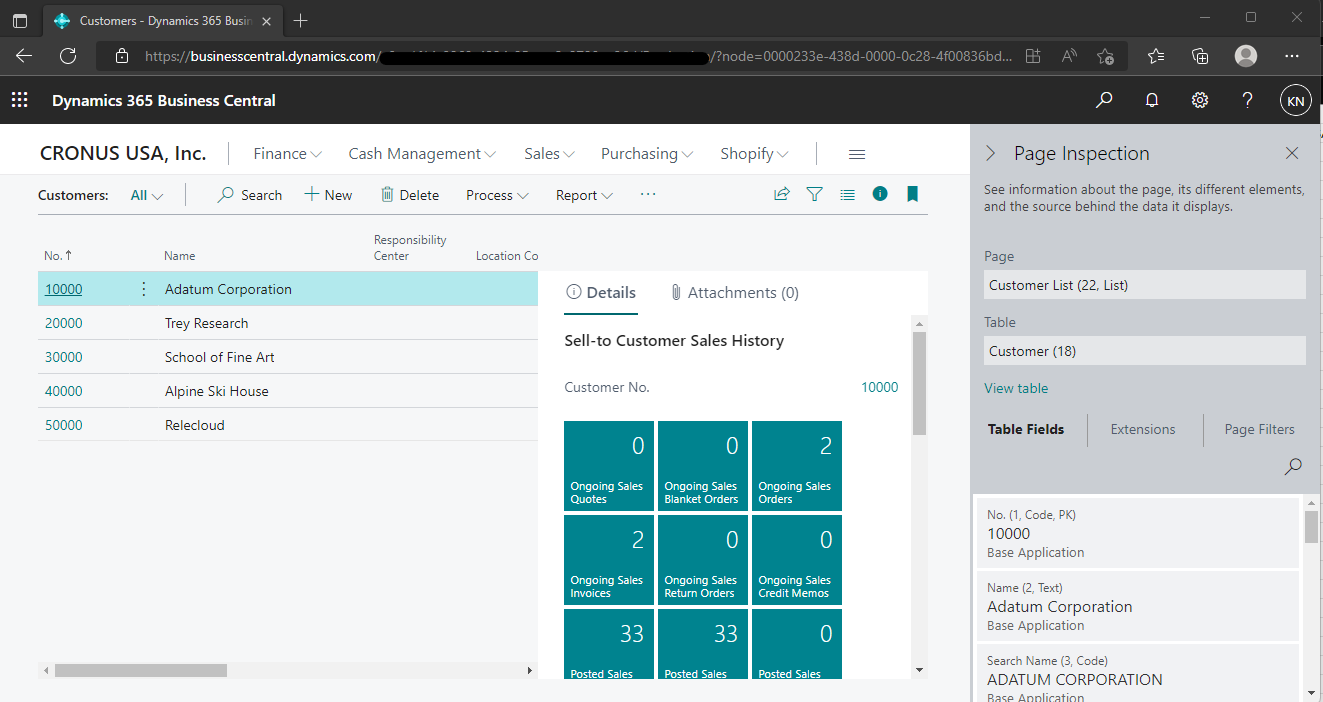This screenshot has height=702, width=1323.
Task: Open browser collections icon
Action: pos(1201,56)
